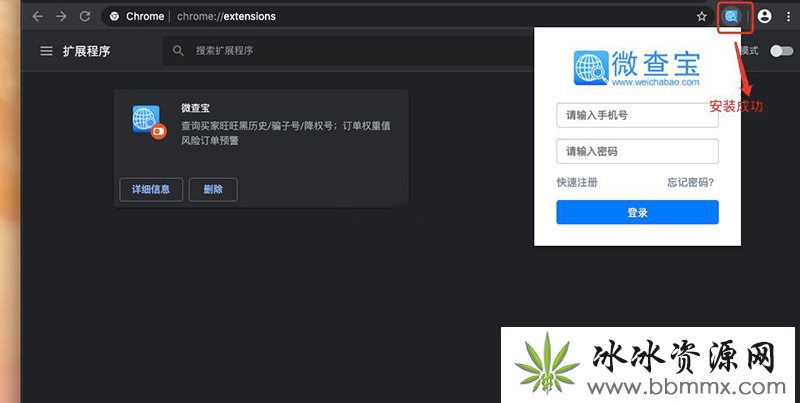Viewport: 800px width, 403px height.
Task: Go back with the browser back arrow
Action: tap(37, 16)
